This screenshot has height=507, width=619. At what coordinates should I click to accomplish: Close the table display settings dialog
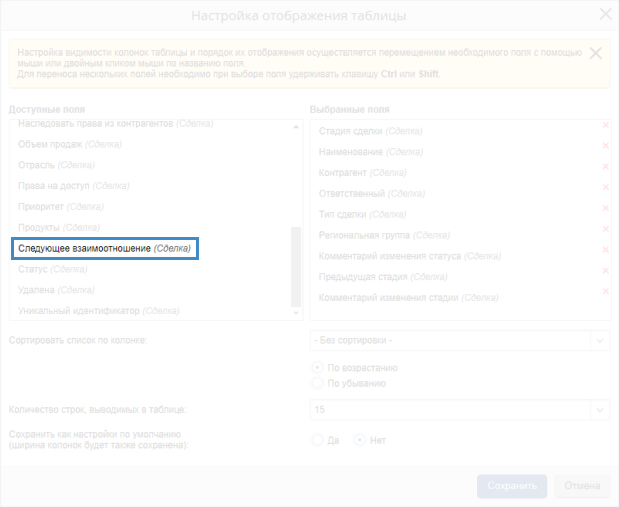[604, 16]
